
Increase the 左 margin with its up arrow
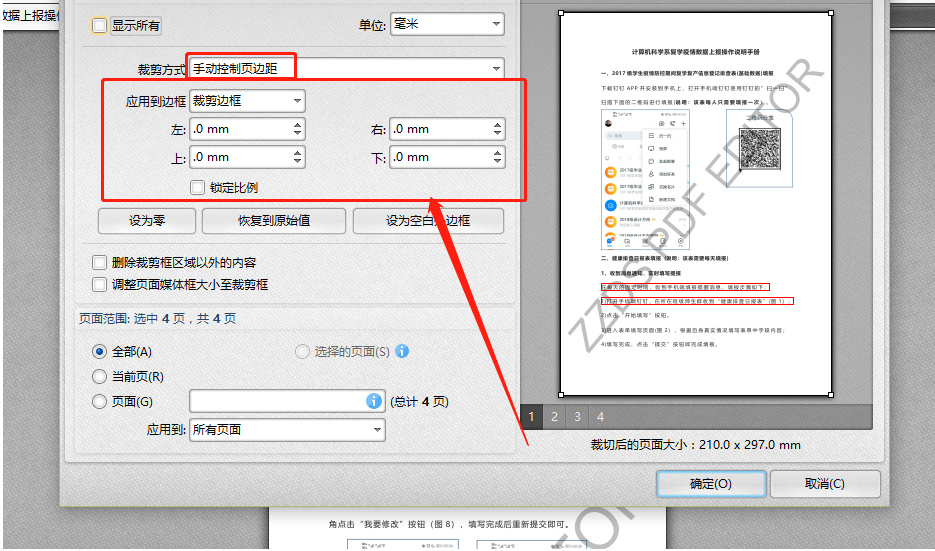point(298,125)
